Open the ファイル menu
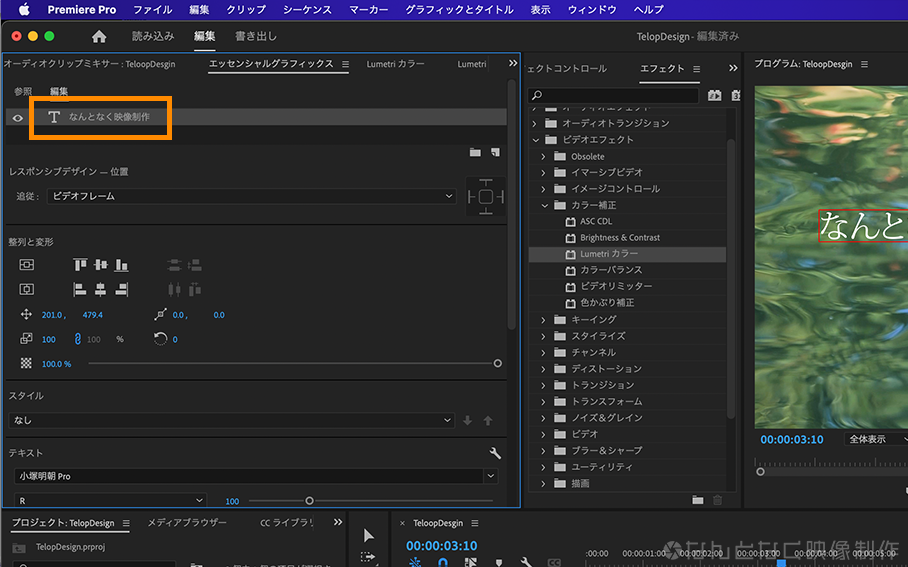Image resolution: width=908 pixels, height=567 pixels. 152,10
